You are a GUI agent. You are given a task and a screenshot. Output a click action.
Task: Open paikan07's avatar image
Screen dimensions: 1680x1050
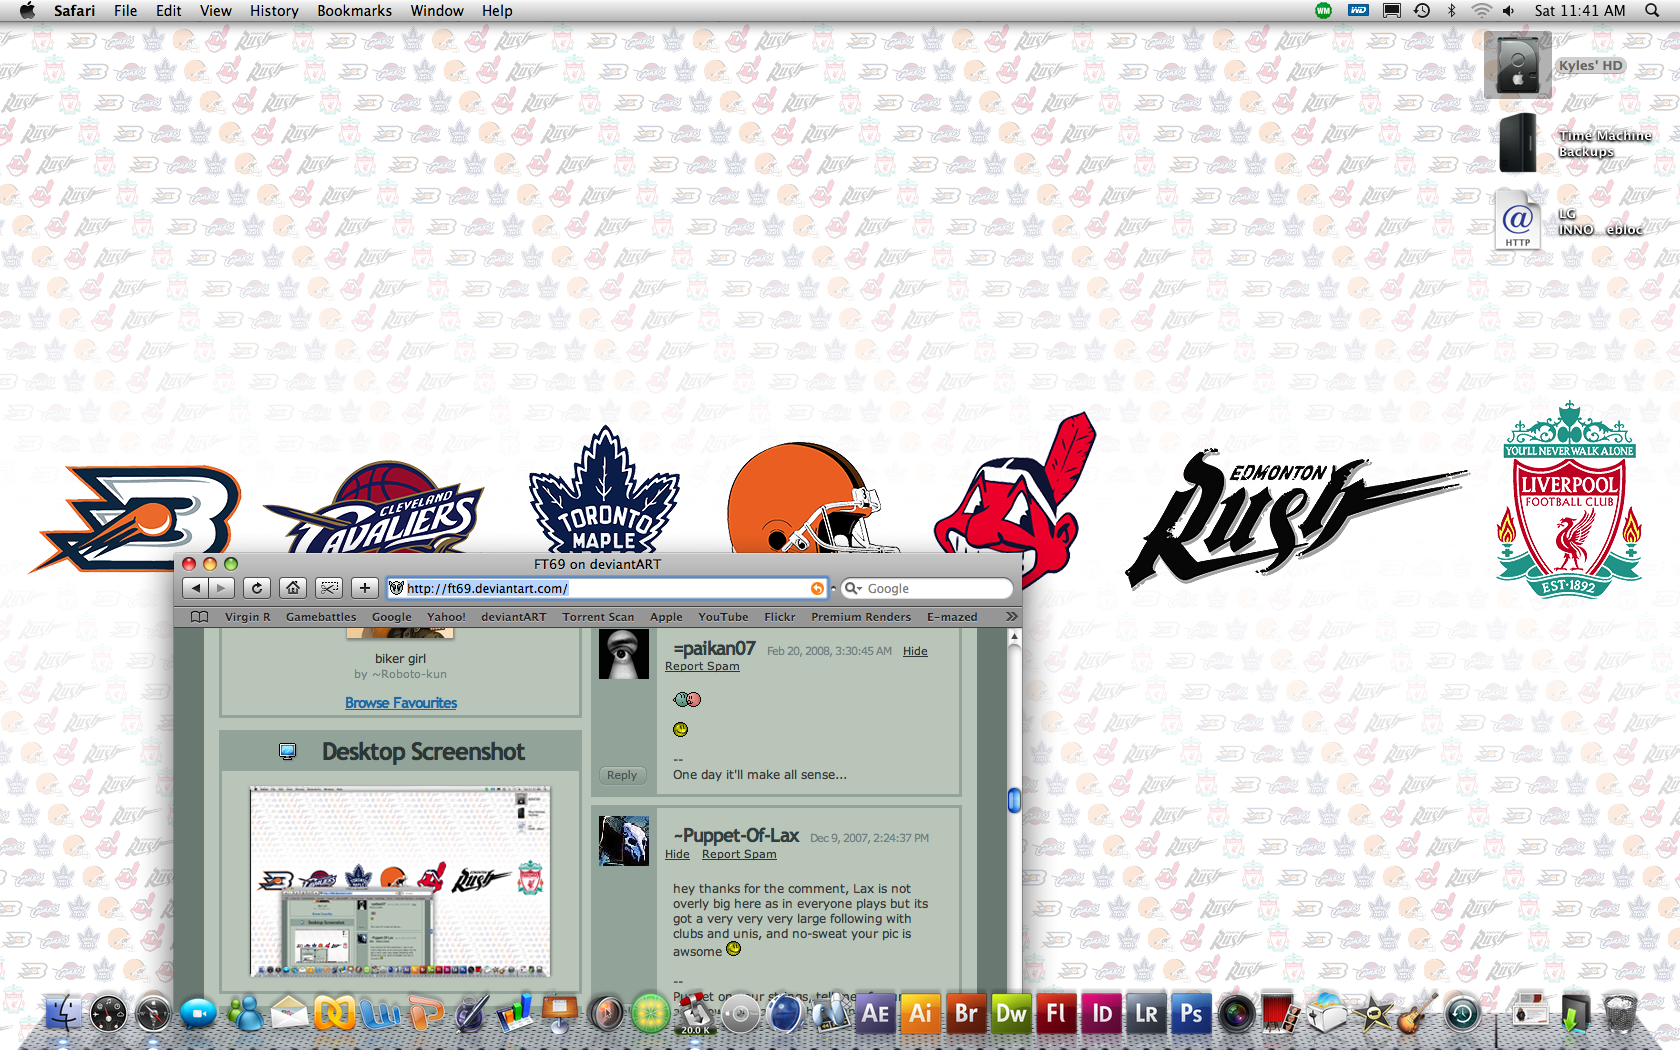coord(624,654)
